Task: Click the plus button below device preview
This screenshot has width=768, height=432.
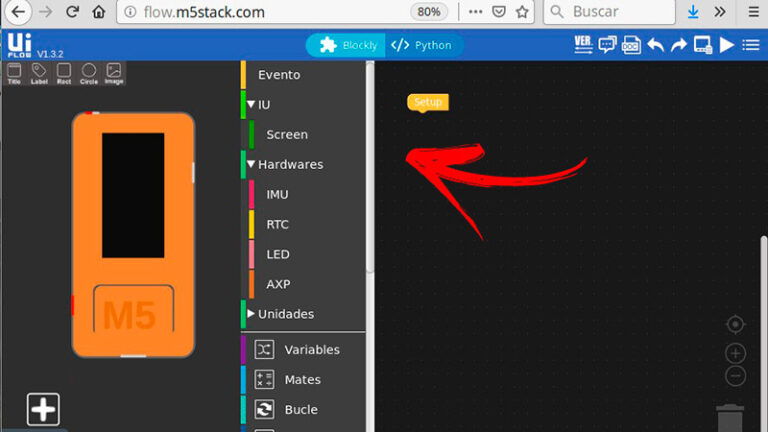Action: coord(43,409)
